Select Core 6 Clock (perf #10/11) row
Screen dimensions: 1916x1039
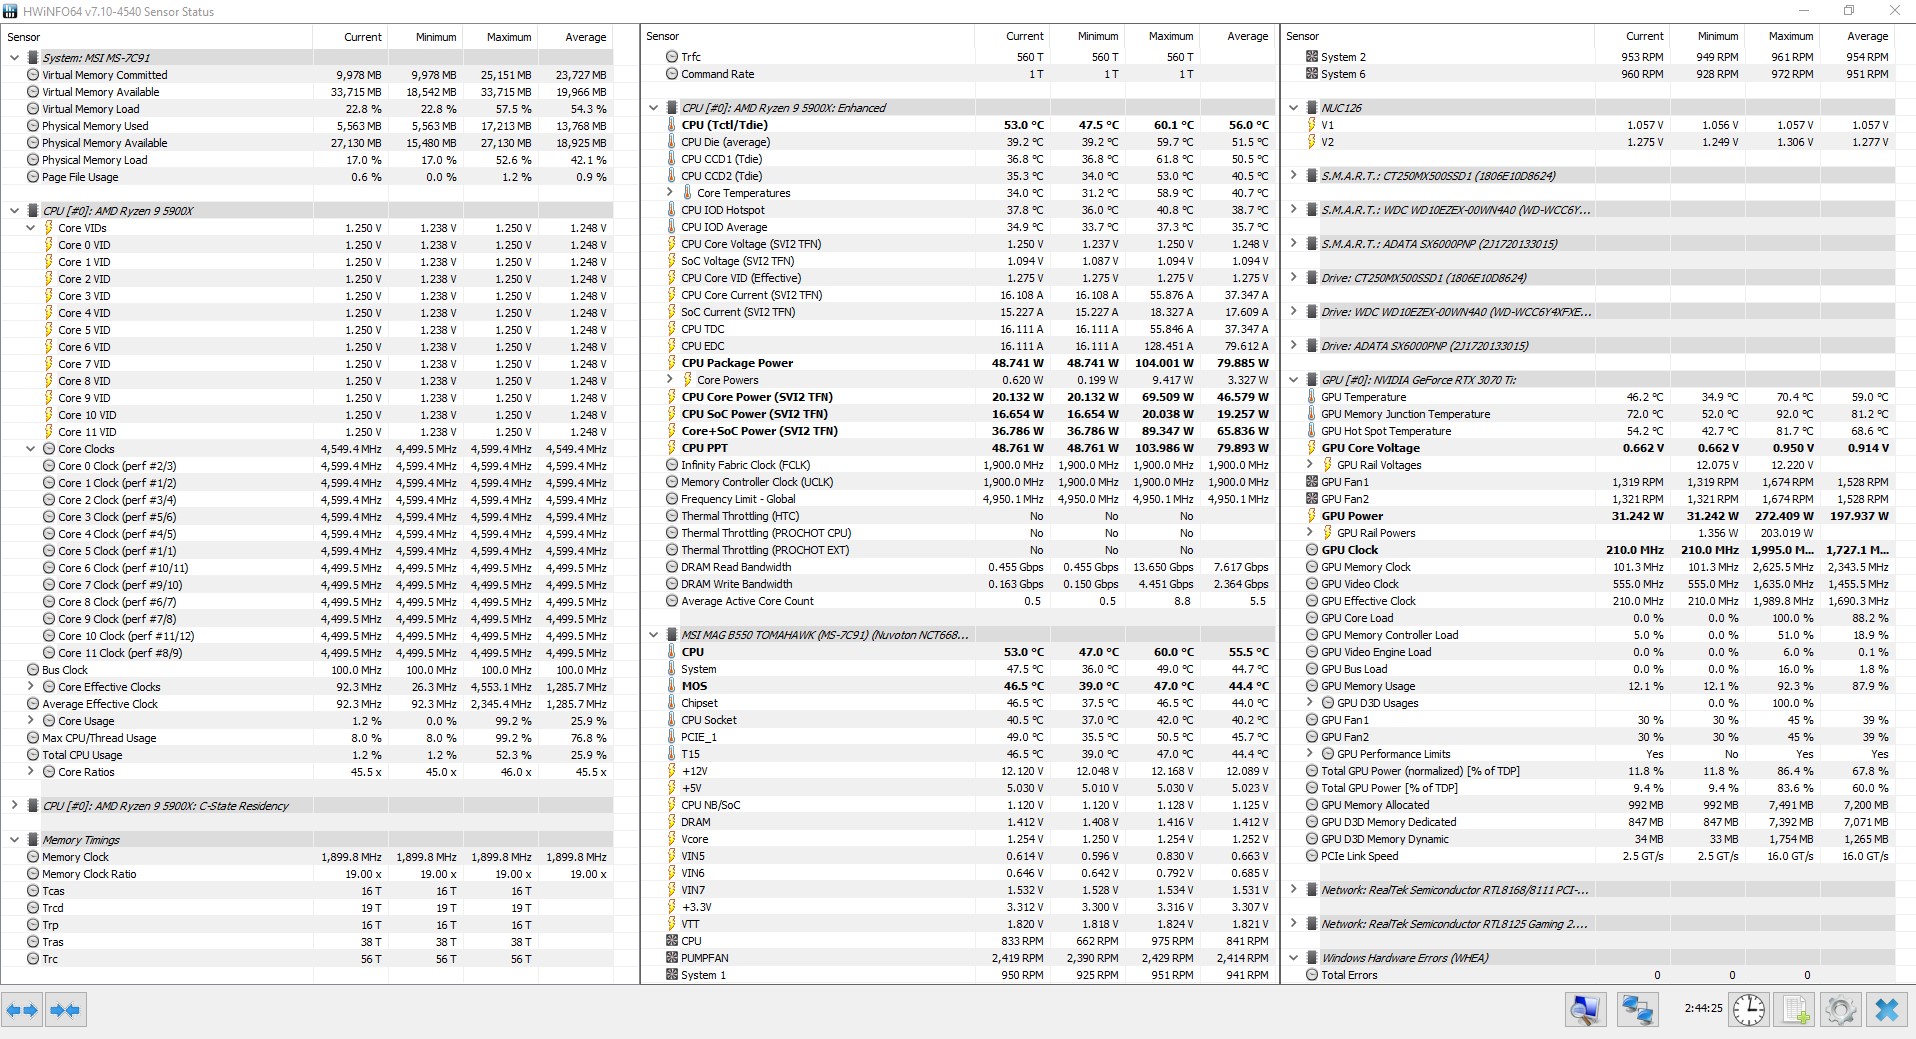309,568
